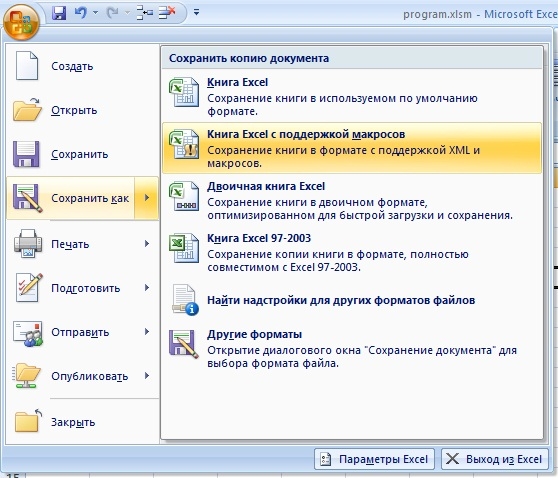This screenshot has height=478, width=558.
Task: Expand the Опубликовать submenu arrow
Action: (147, 376)
